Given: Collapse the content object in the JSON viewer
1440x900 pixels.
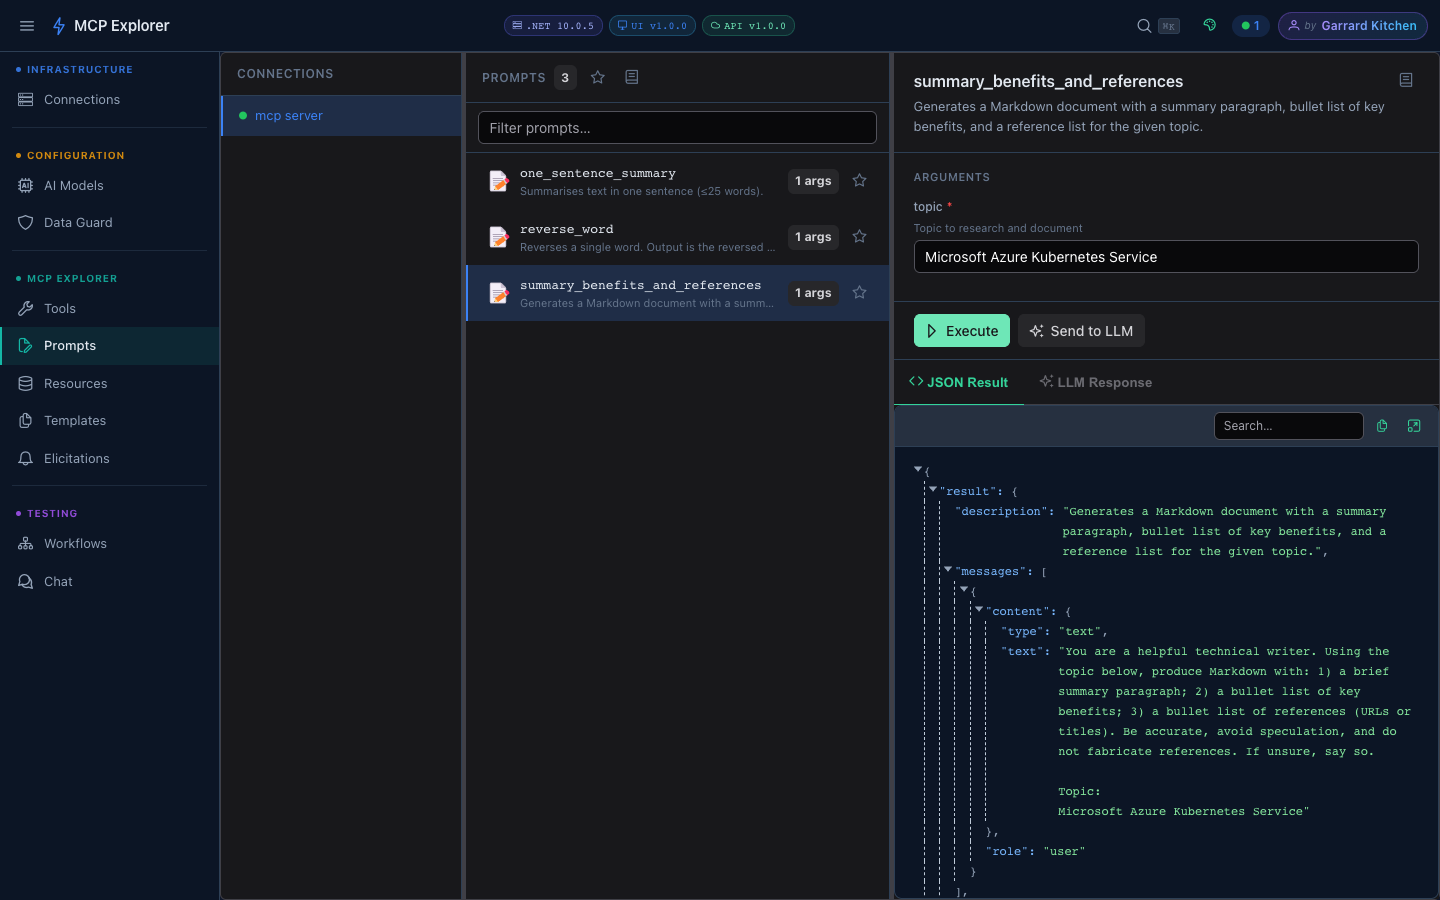Looking at the screenshot, I should pyautogui.click(x=978, y=610).
